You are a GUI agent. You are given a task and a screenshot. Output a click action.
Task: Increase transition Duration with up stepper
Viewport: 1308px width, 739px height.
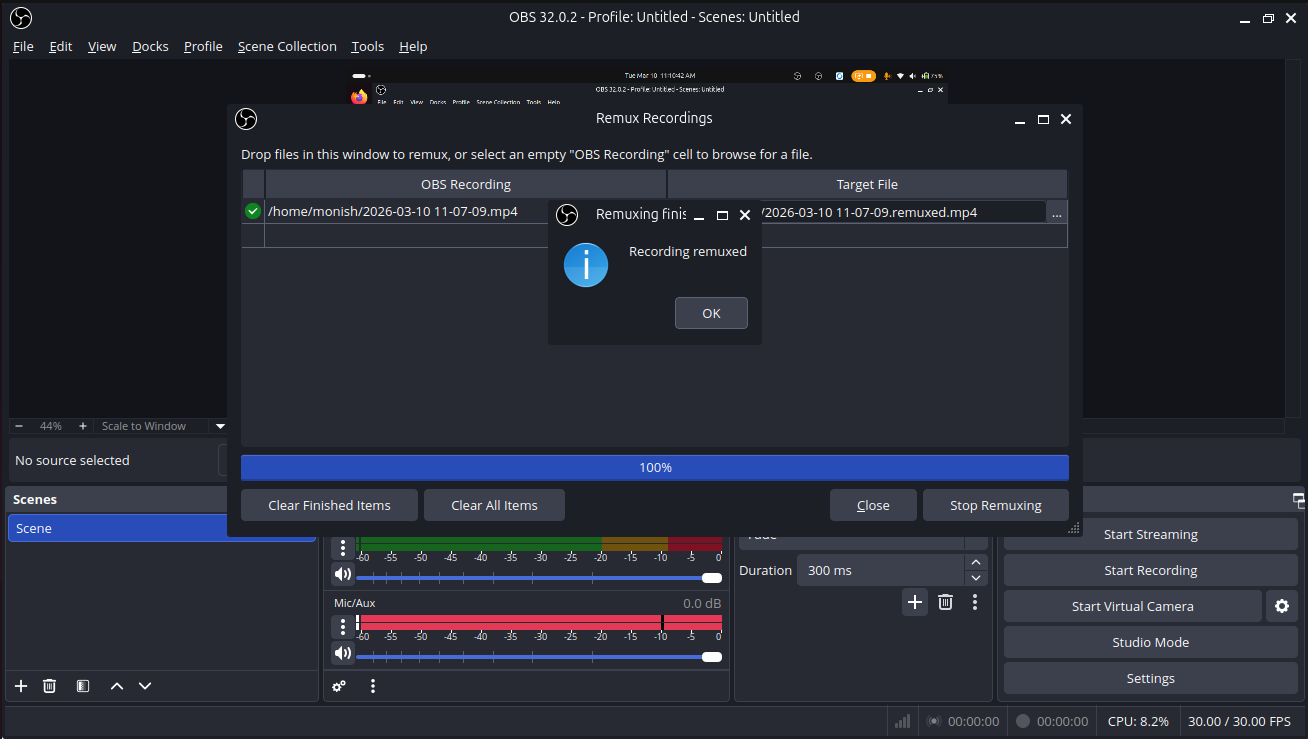pos(976,563)
